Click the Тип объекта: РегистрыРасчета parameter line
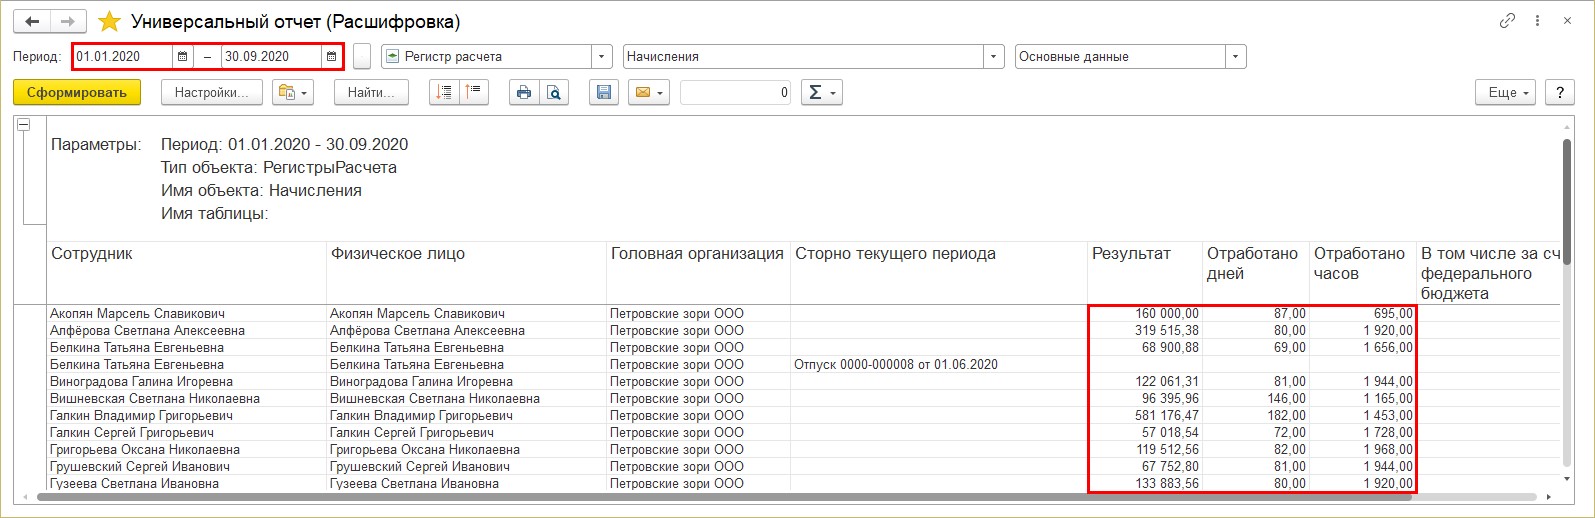The width and height of the screenshot is (1595, 518). 279,168
